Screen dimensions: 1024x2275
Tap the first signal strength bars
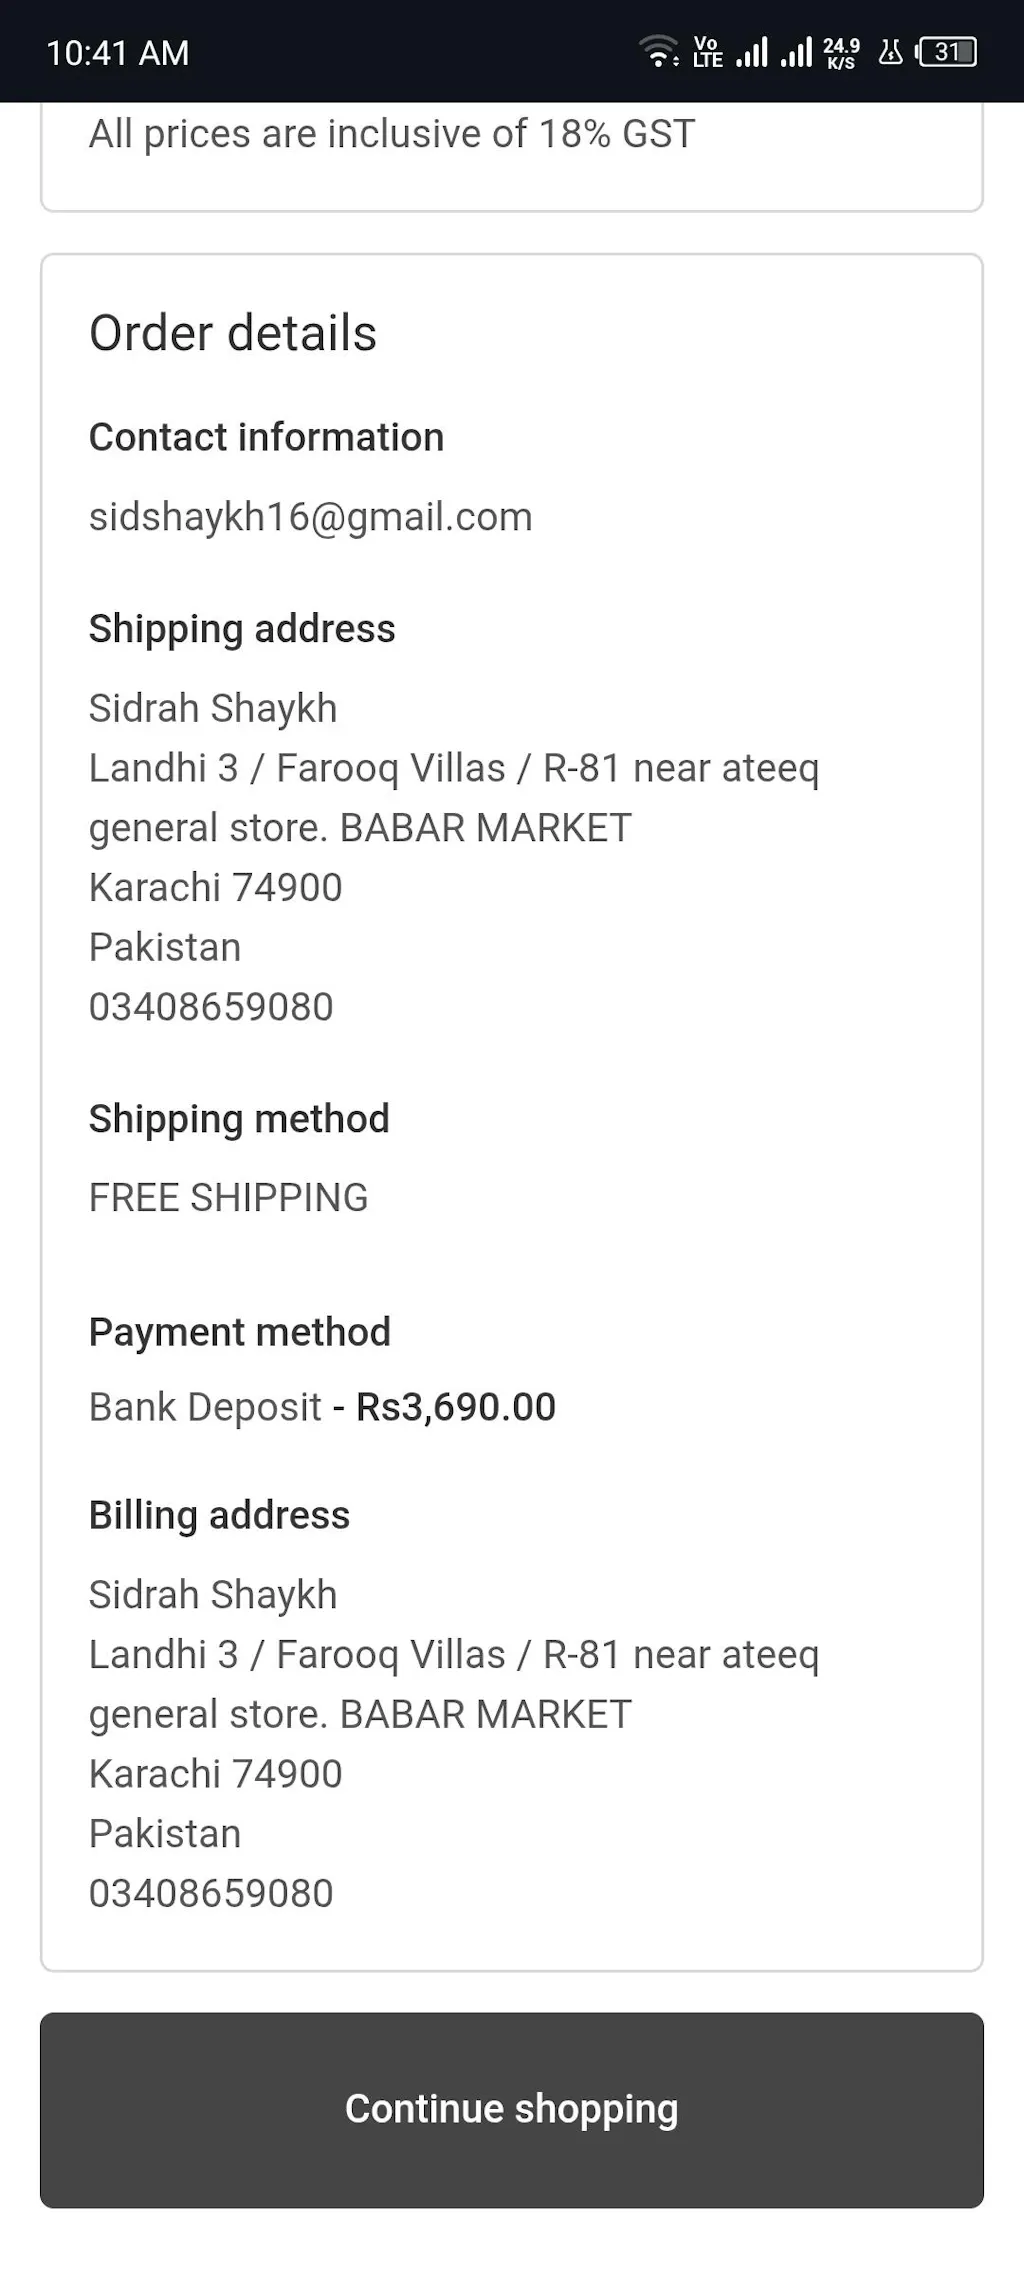coord(752,51)
